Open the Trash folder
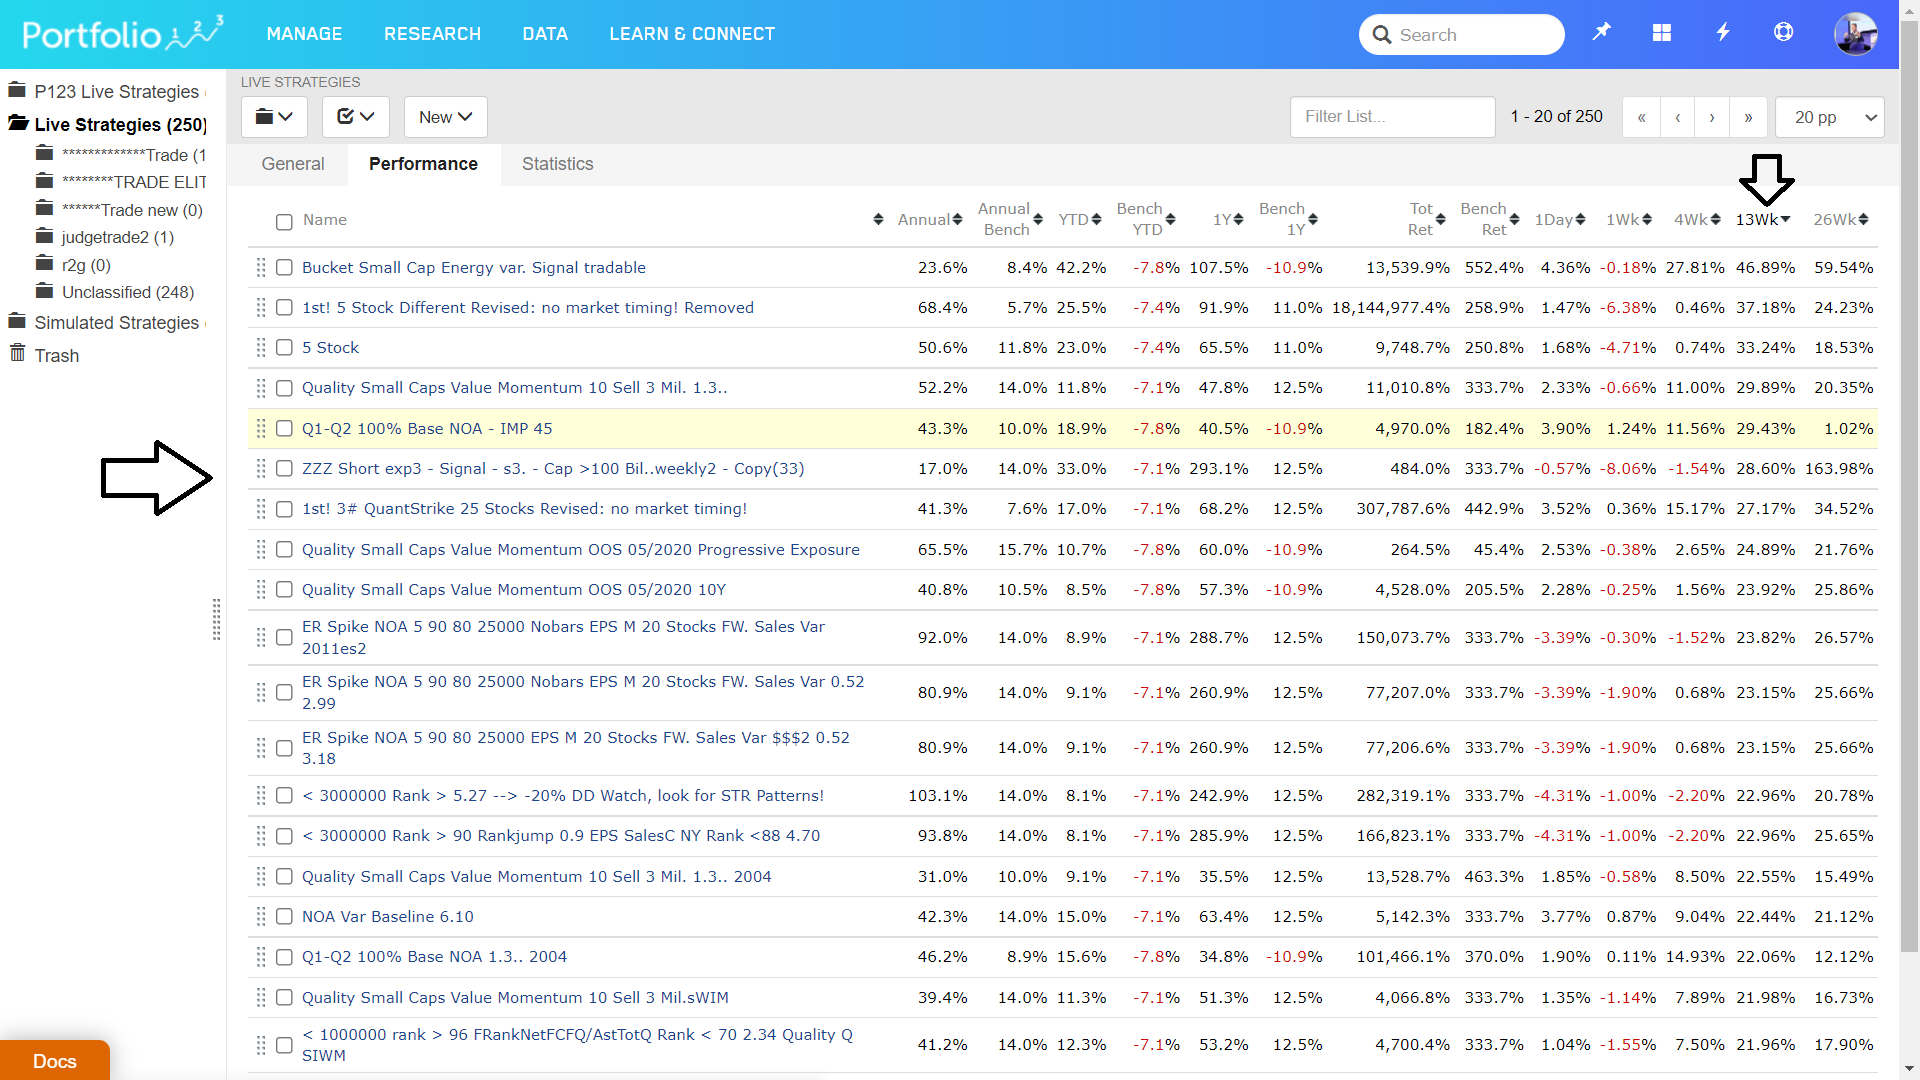The image size is (1920, 1080). pyautogui.click(x=56, y=355)
